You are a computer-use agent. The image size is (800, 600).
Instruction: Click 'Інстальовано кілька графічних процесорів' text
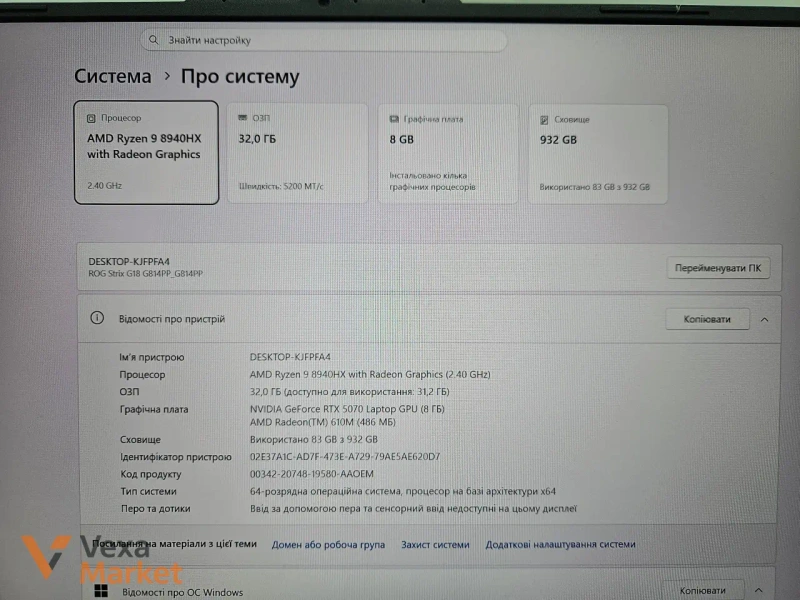coord(433,181)
